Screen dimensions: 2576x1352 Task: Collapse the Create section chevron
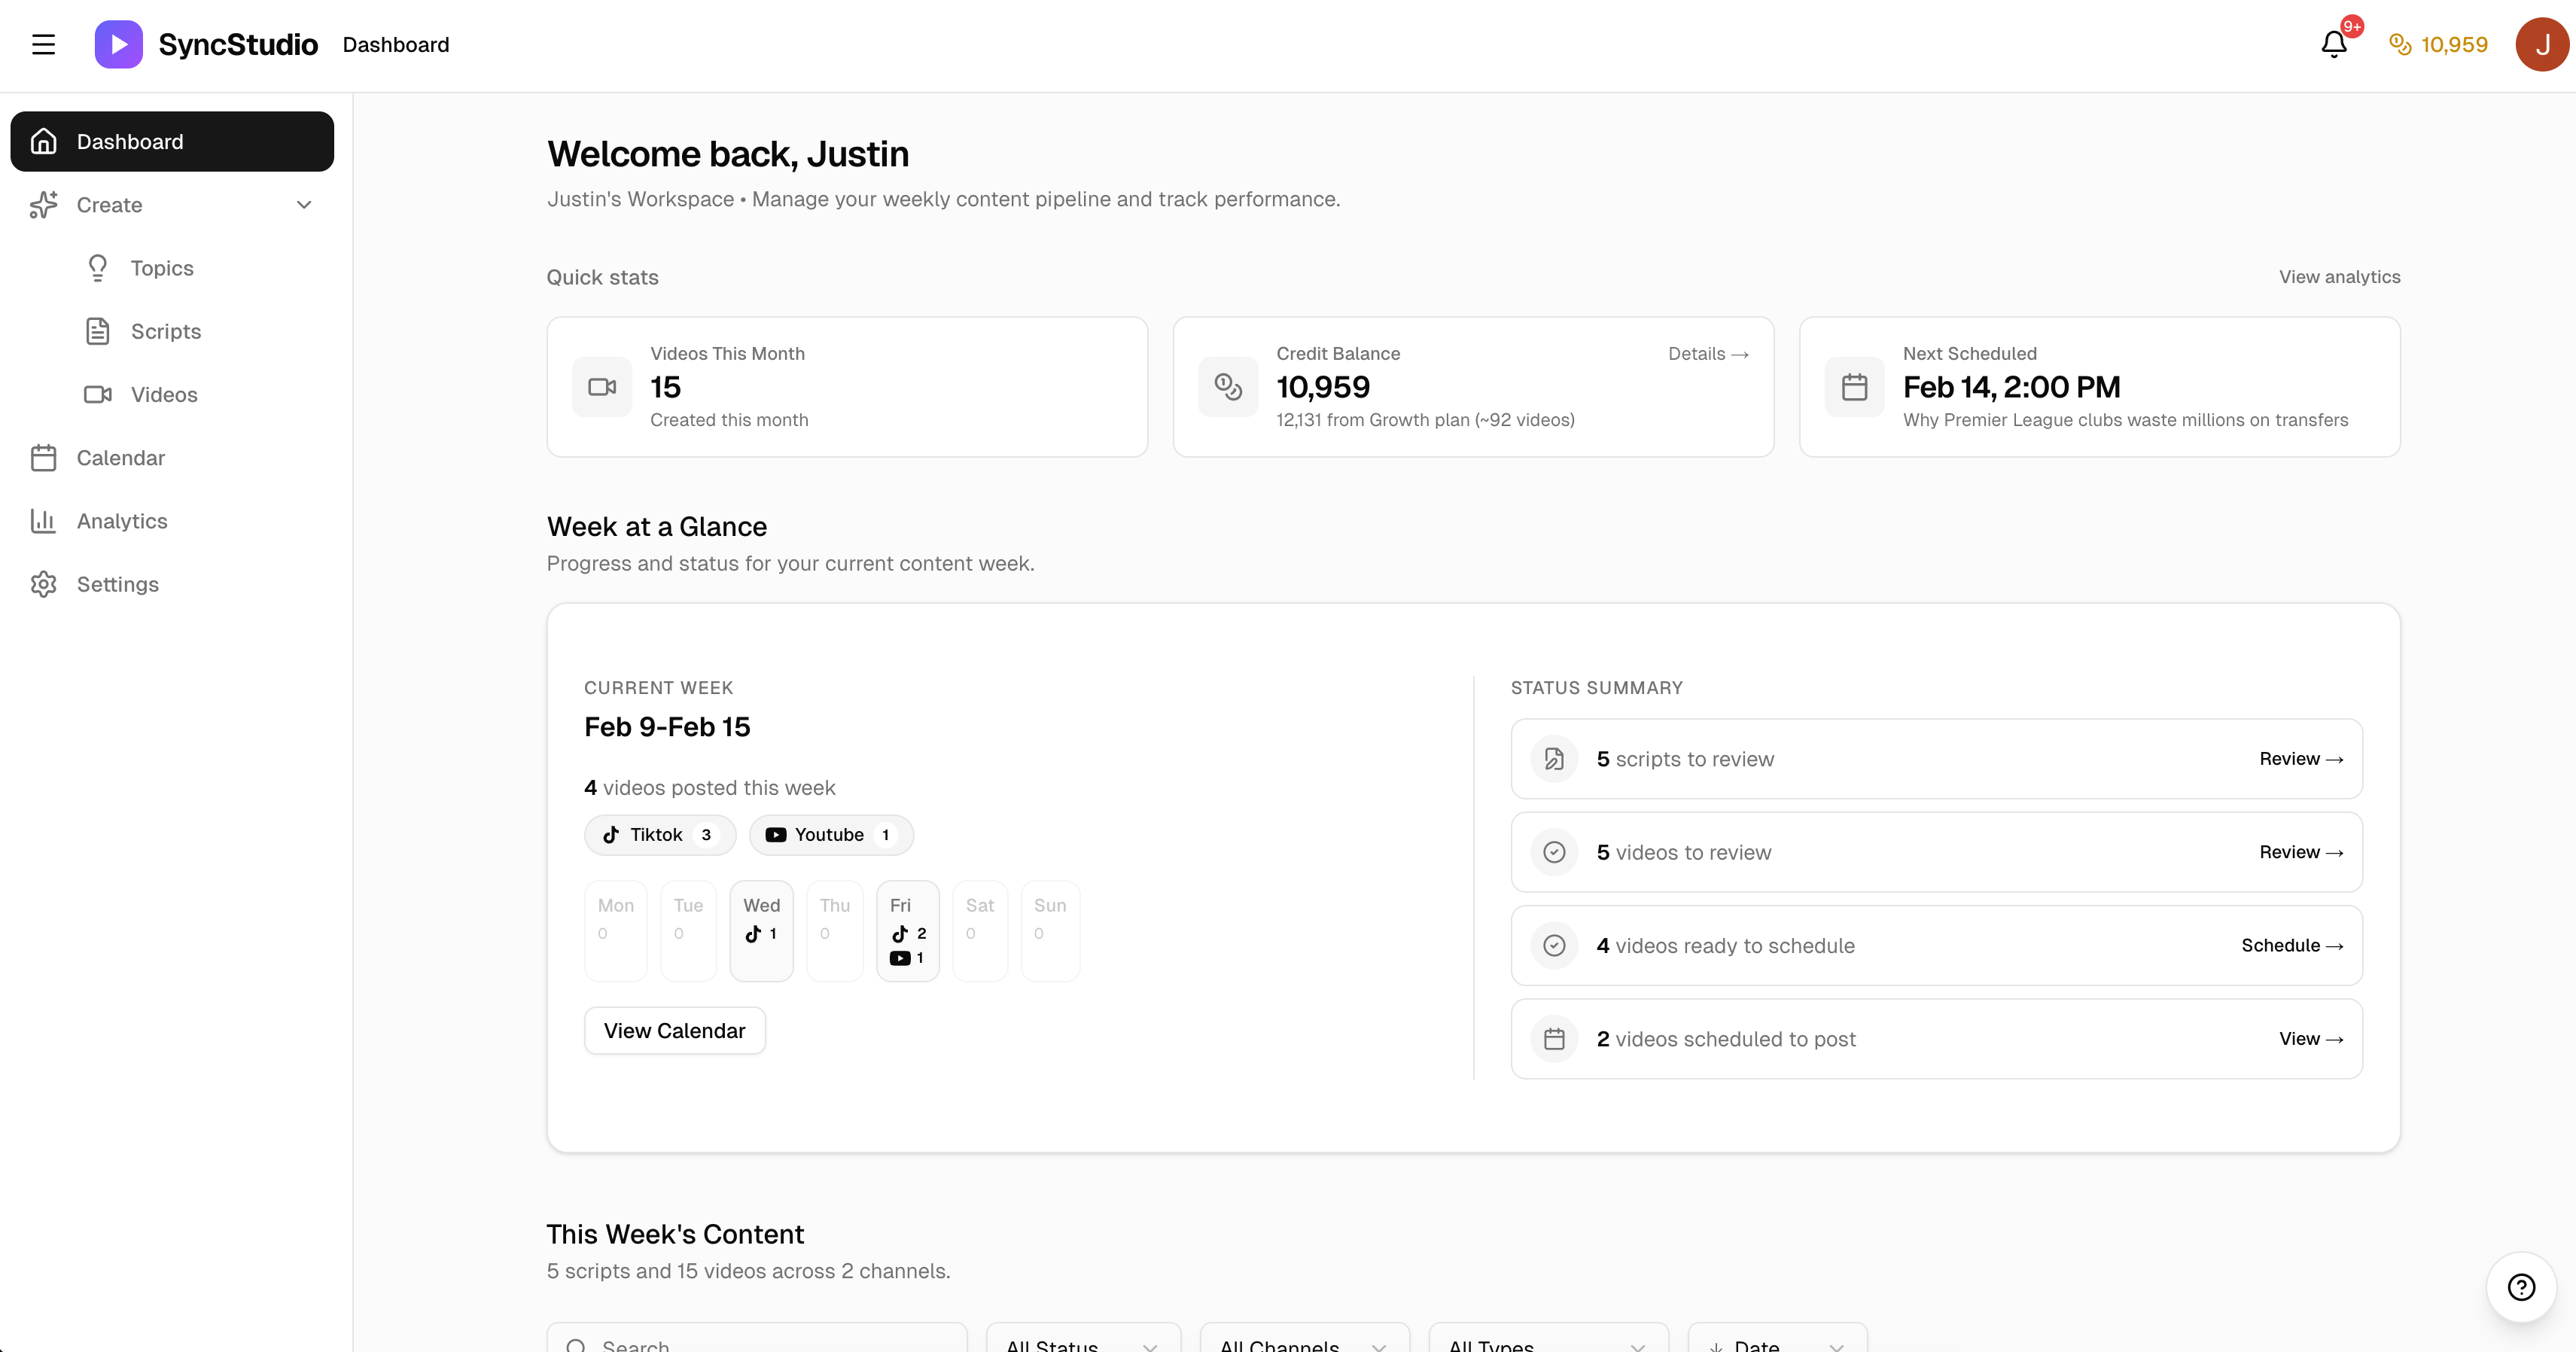[304, 205]
